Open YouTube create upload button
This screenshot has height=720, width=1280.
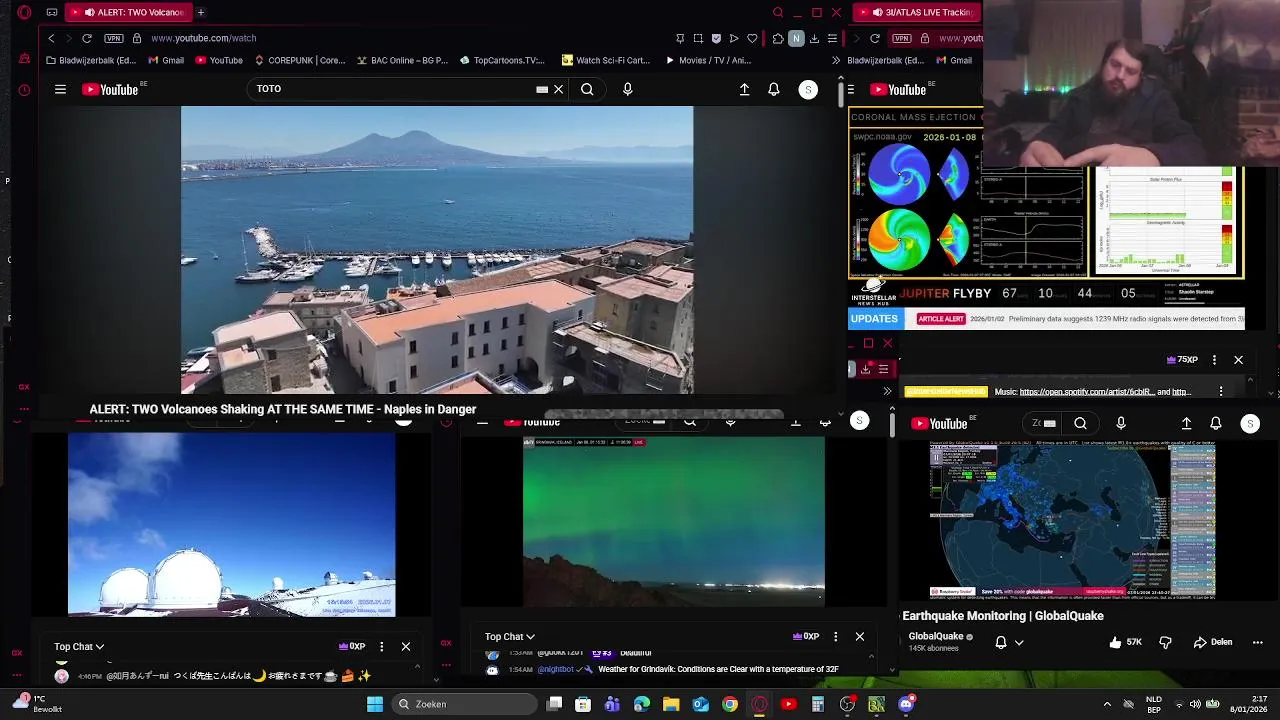pyautogui.click(x=744, y=89)
